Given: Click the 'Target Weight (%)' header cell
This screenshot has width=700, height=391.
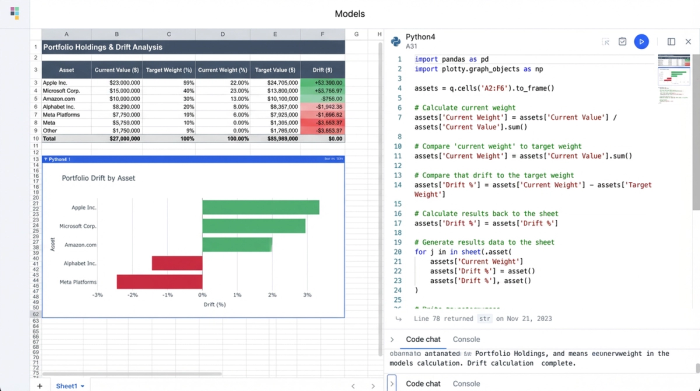Looking at the screenshot, I should coord(169,70).
